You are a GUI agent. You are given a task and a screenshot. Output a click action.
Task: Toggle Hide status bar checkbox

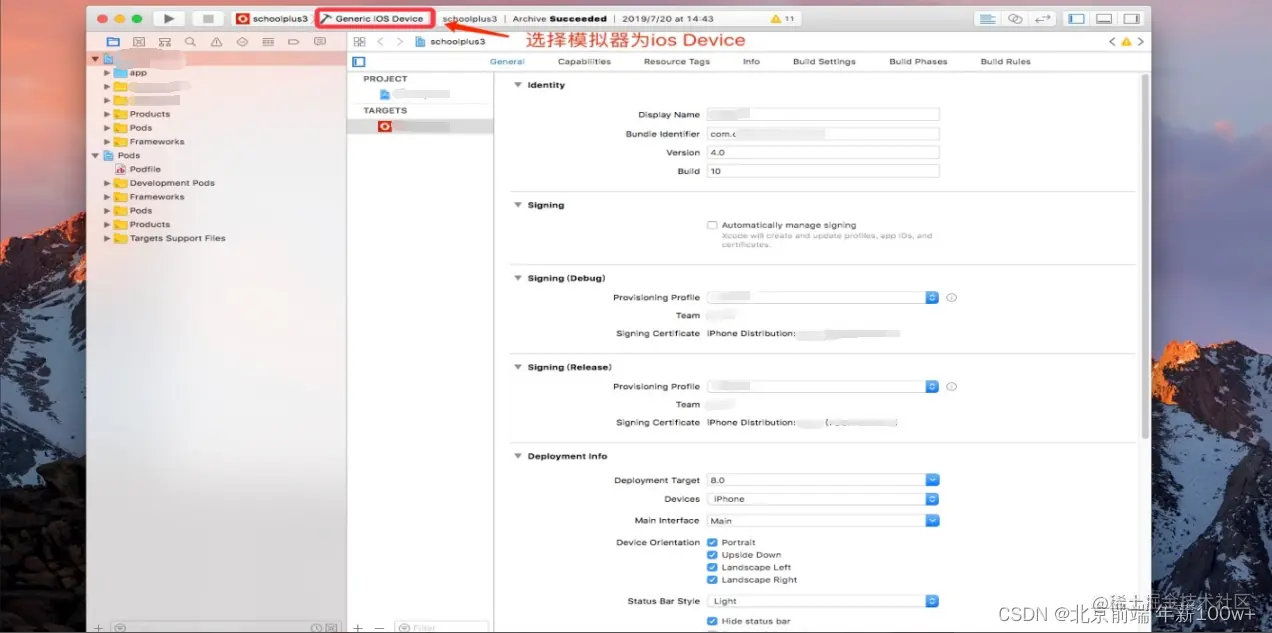712,621
